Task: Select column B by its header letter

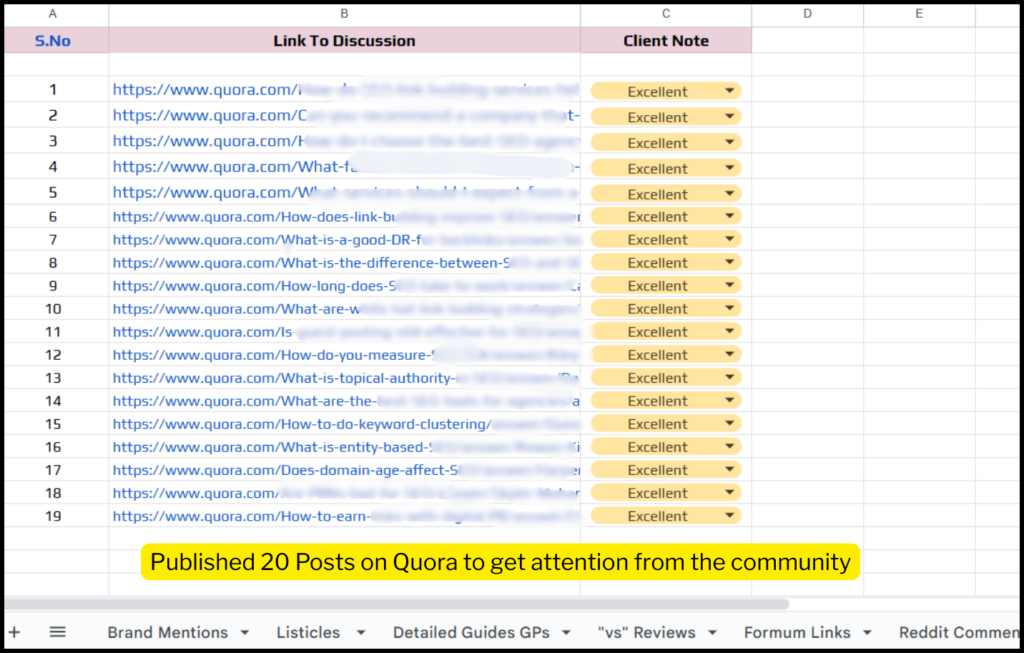Action: point(344,14)
